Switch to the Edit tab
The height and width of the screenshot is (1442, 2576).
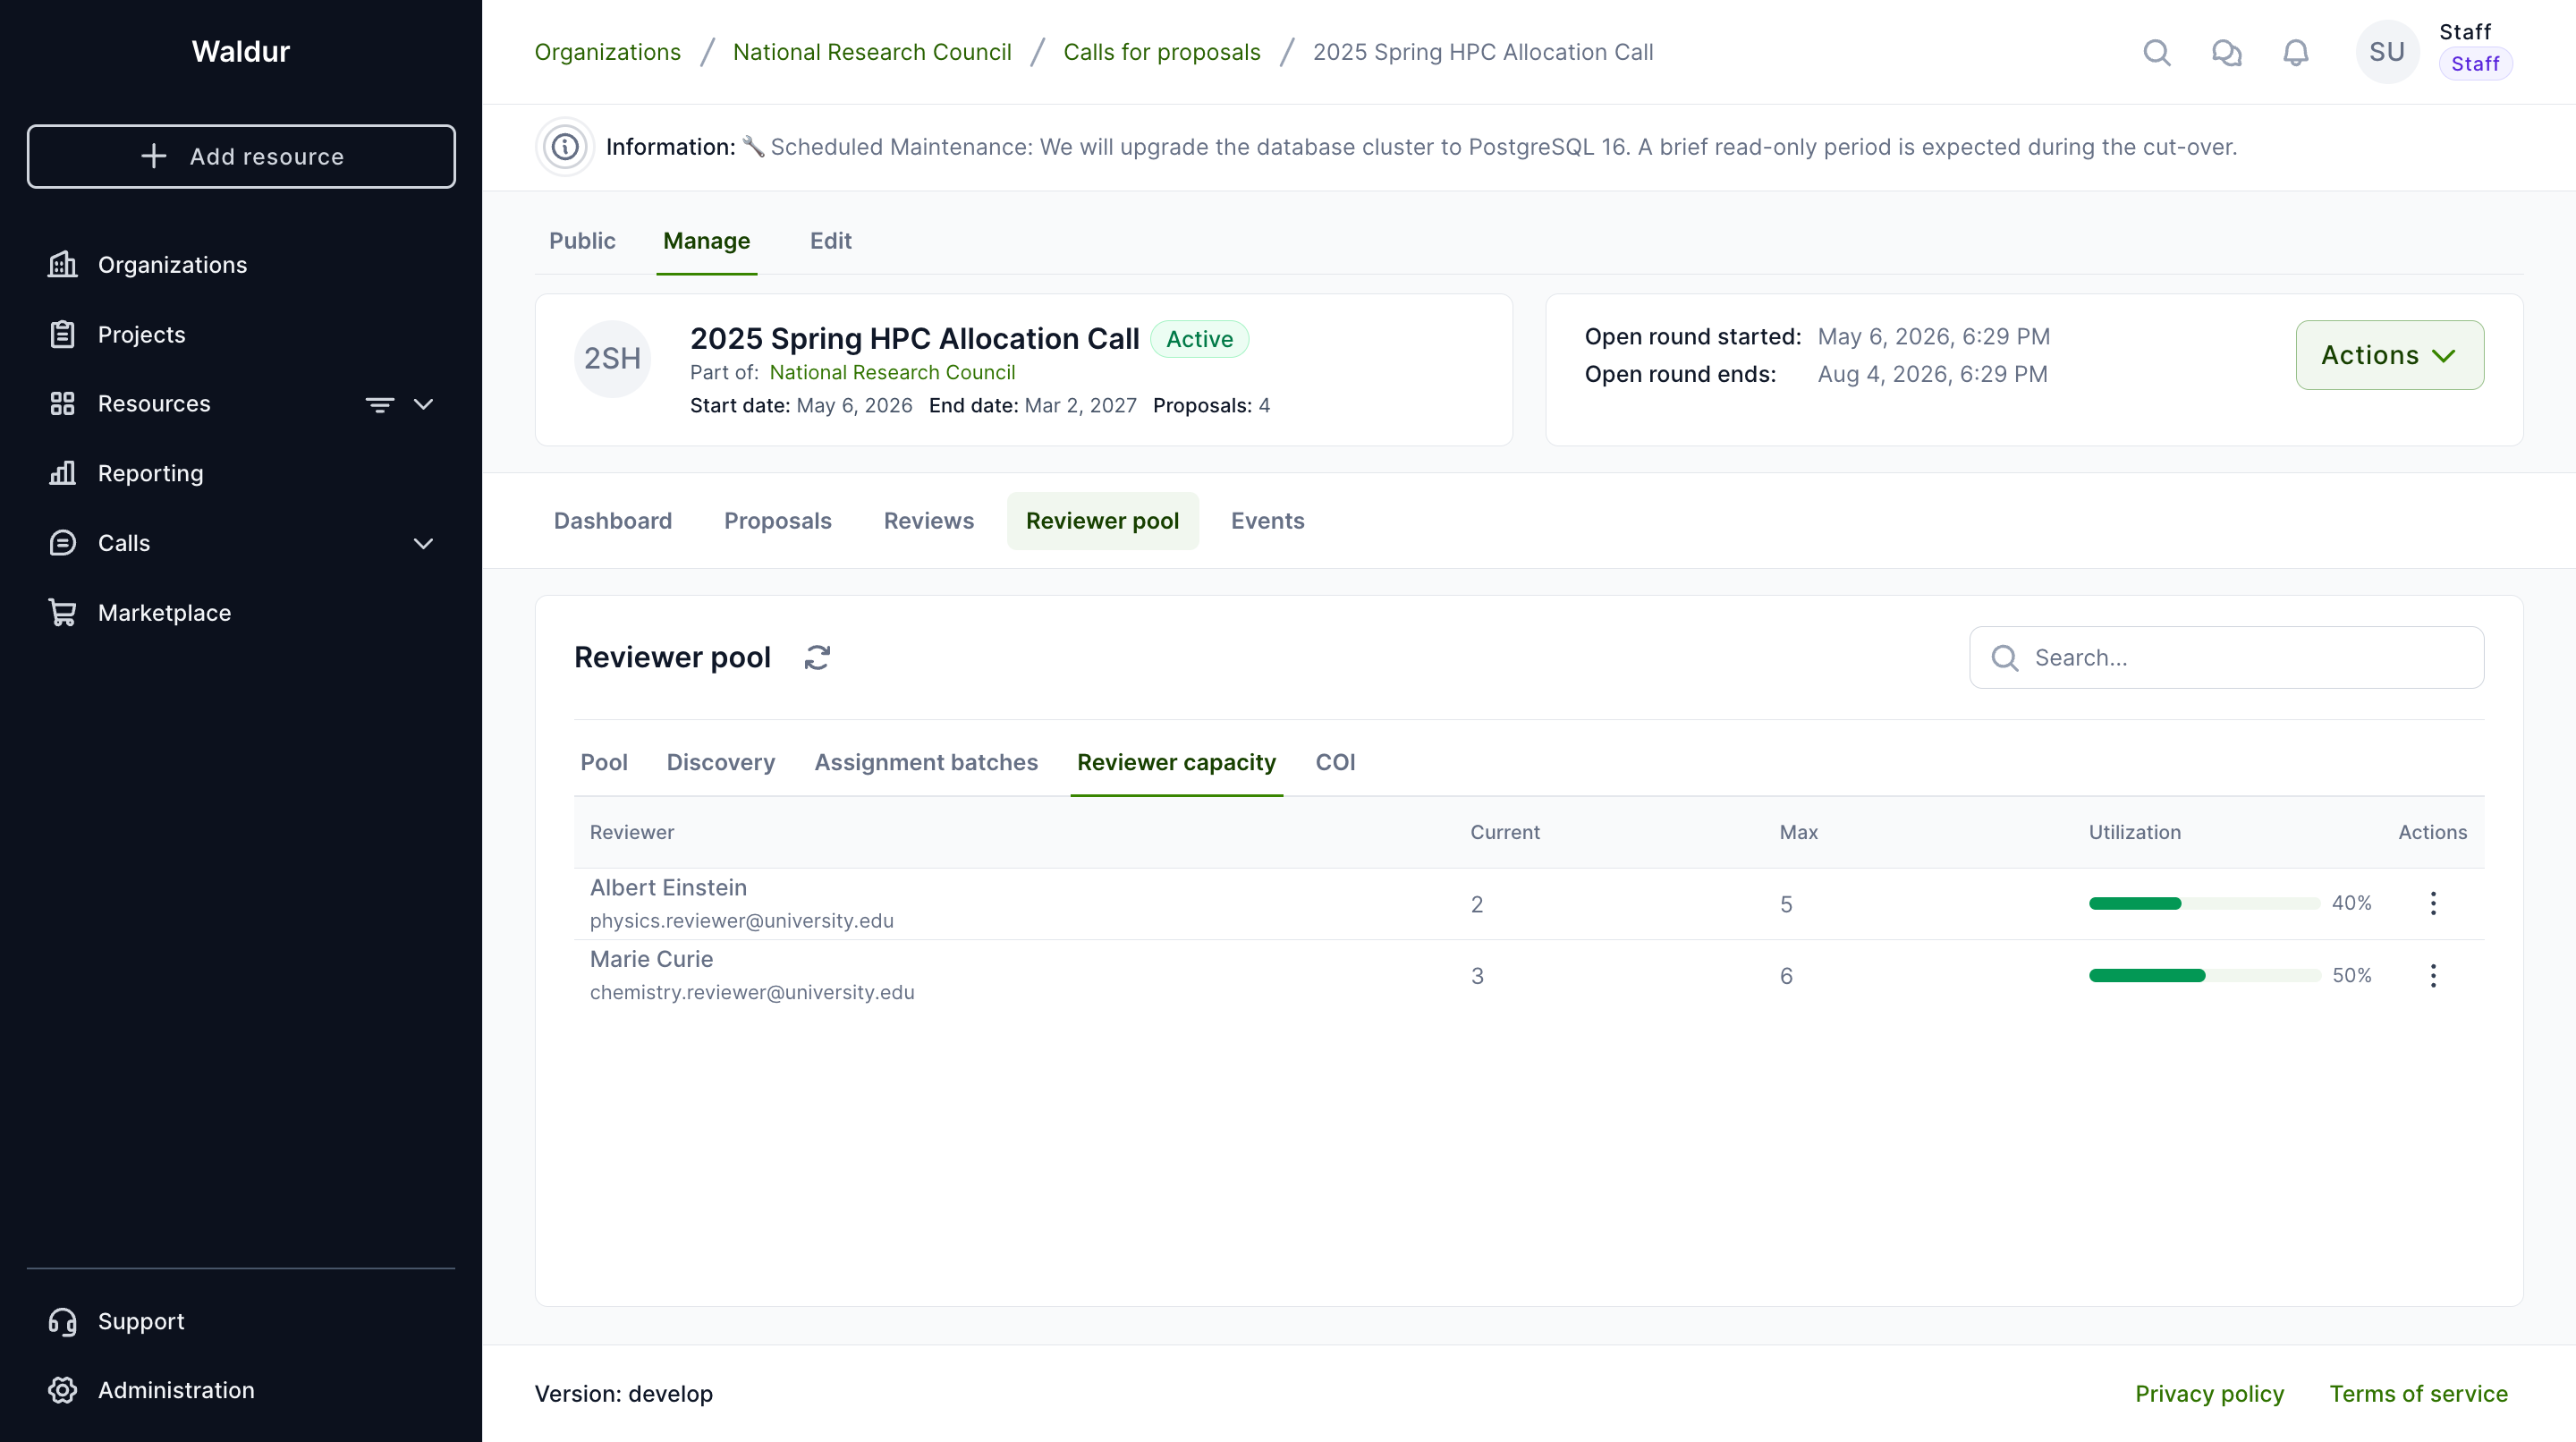click(830, 241)
